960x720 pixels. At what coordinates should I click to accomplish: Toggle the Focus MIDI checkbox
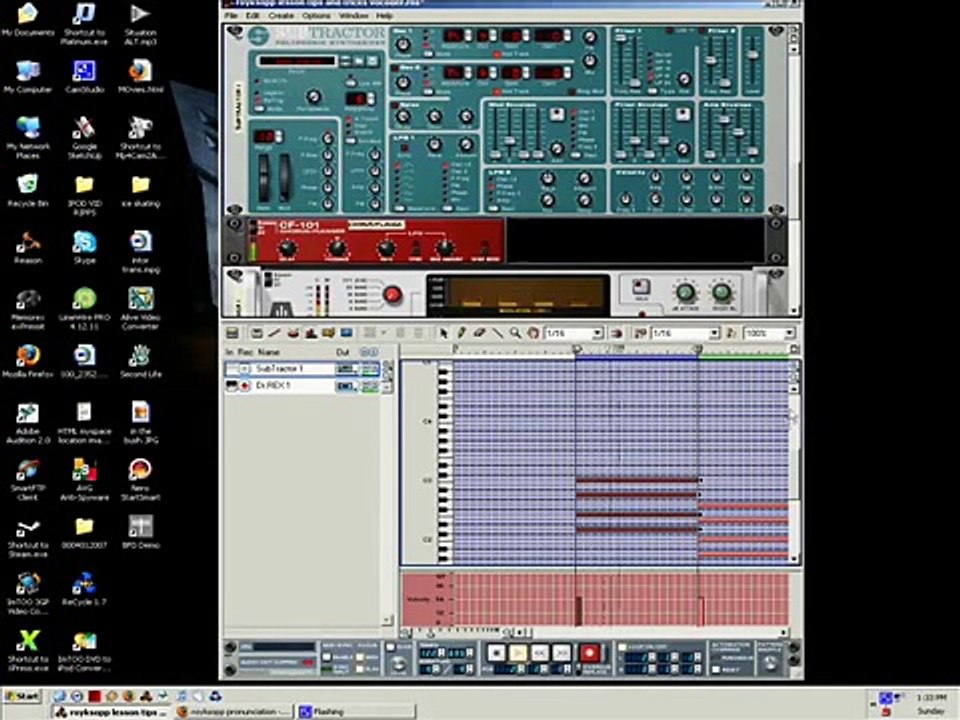(361, 658)
